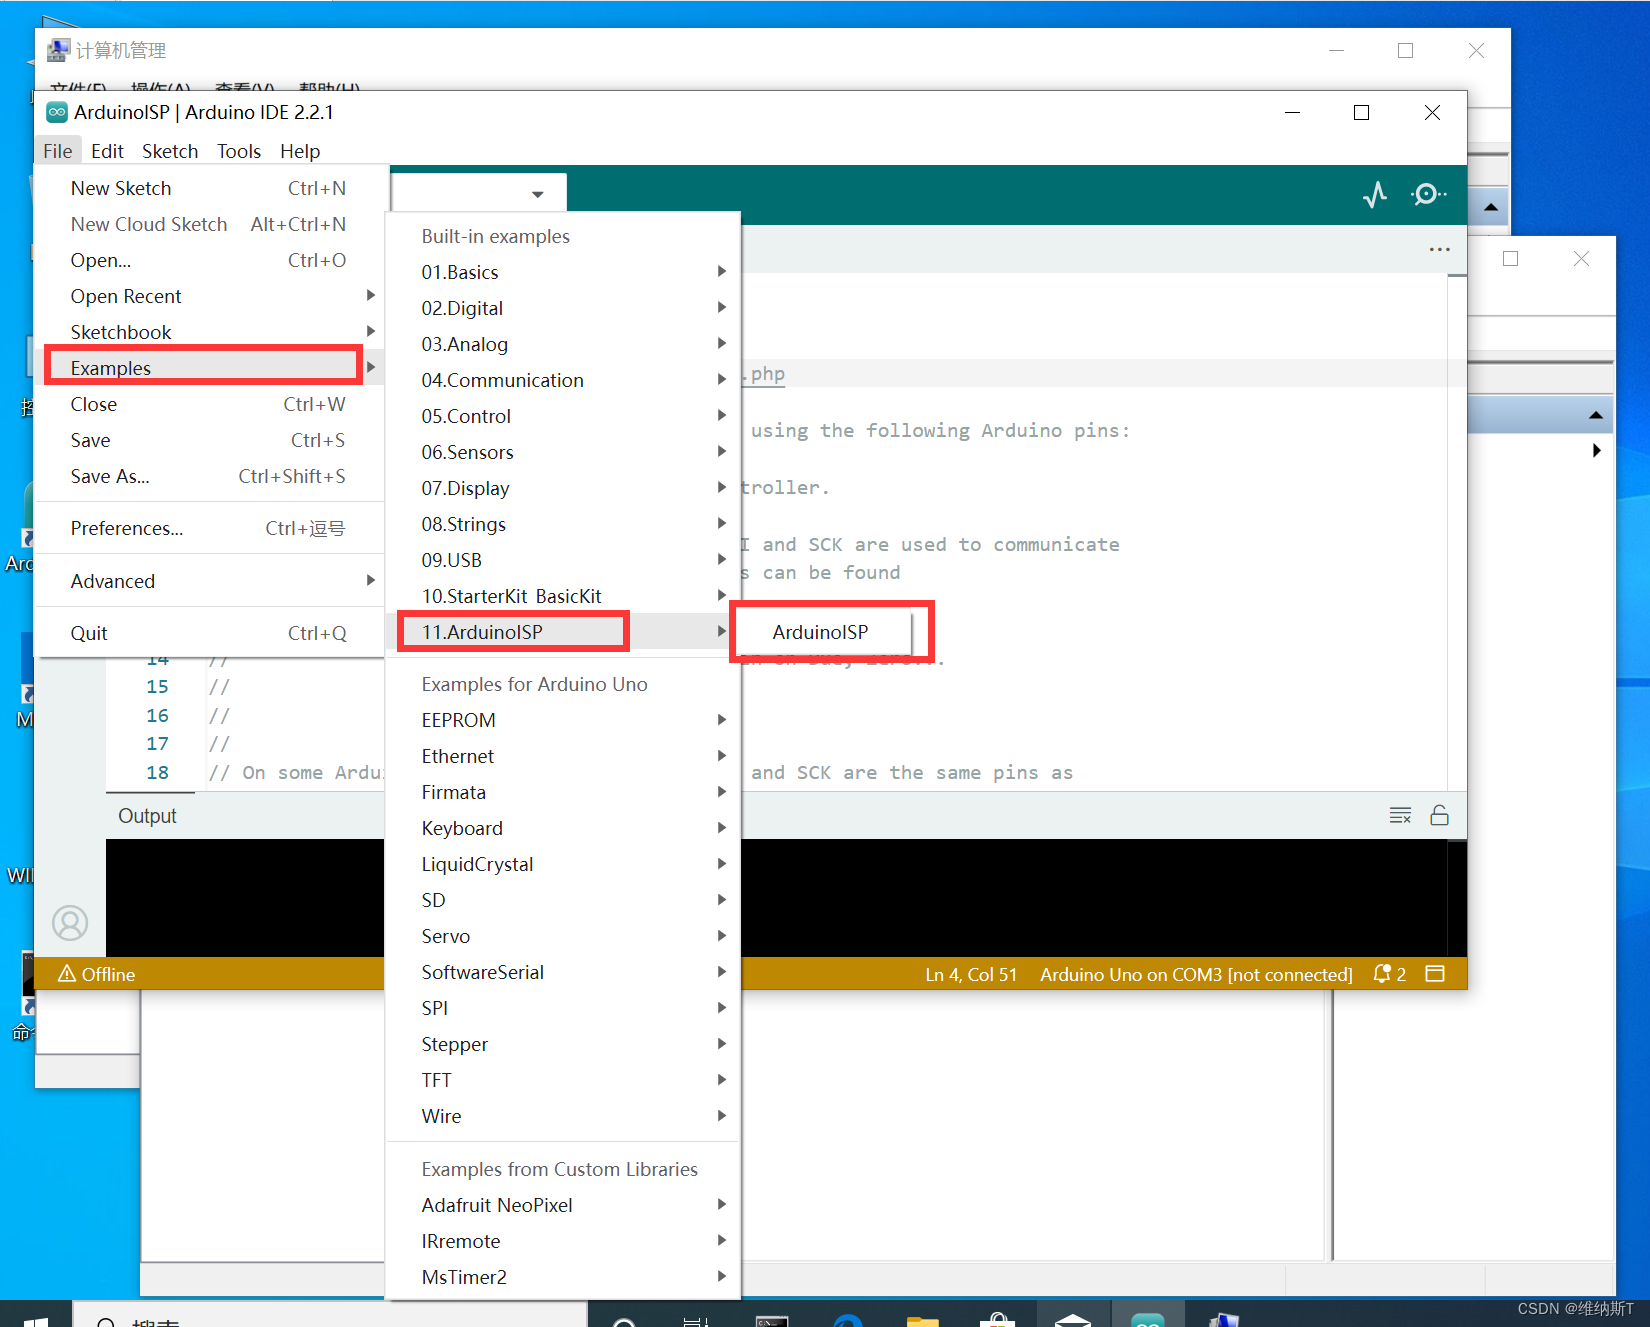The width and height of the screenshot is (1650, 1327).
Task: Expand the Servo library examples
Action: (x=563, y=936)
